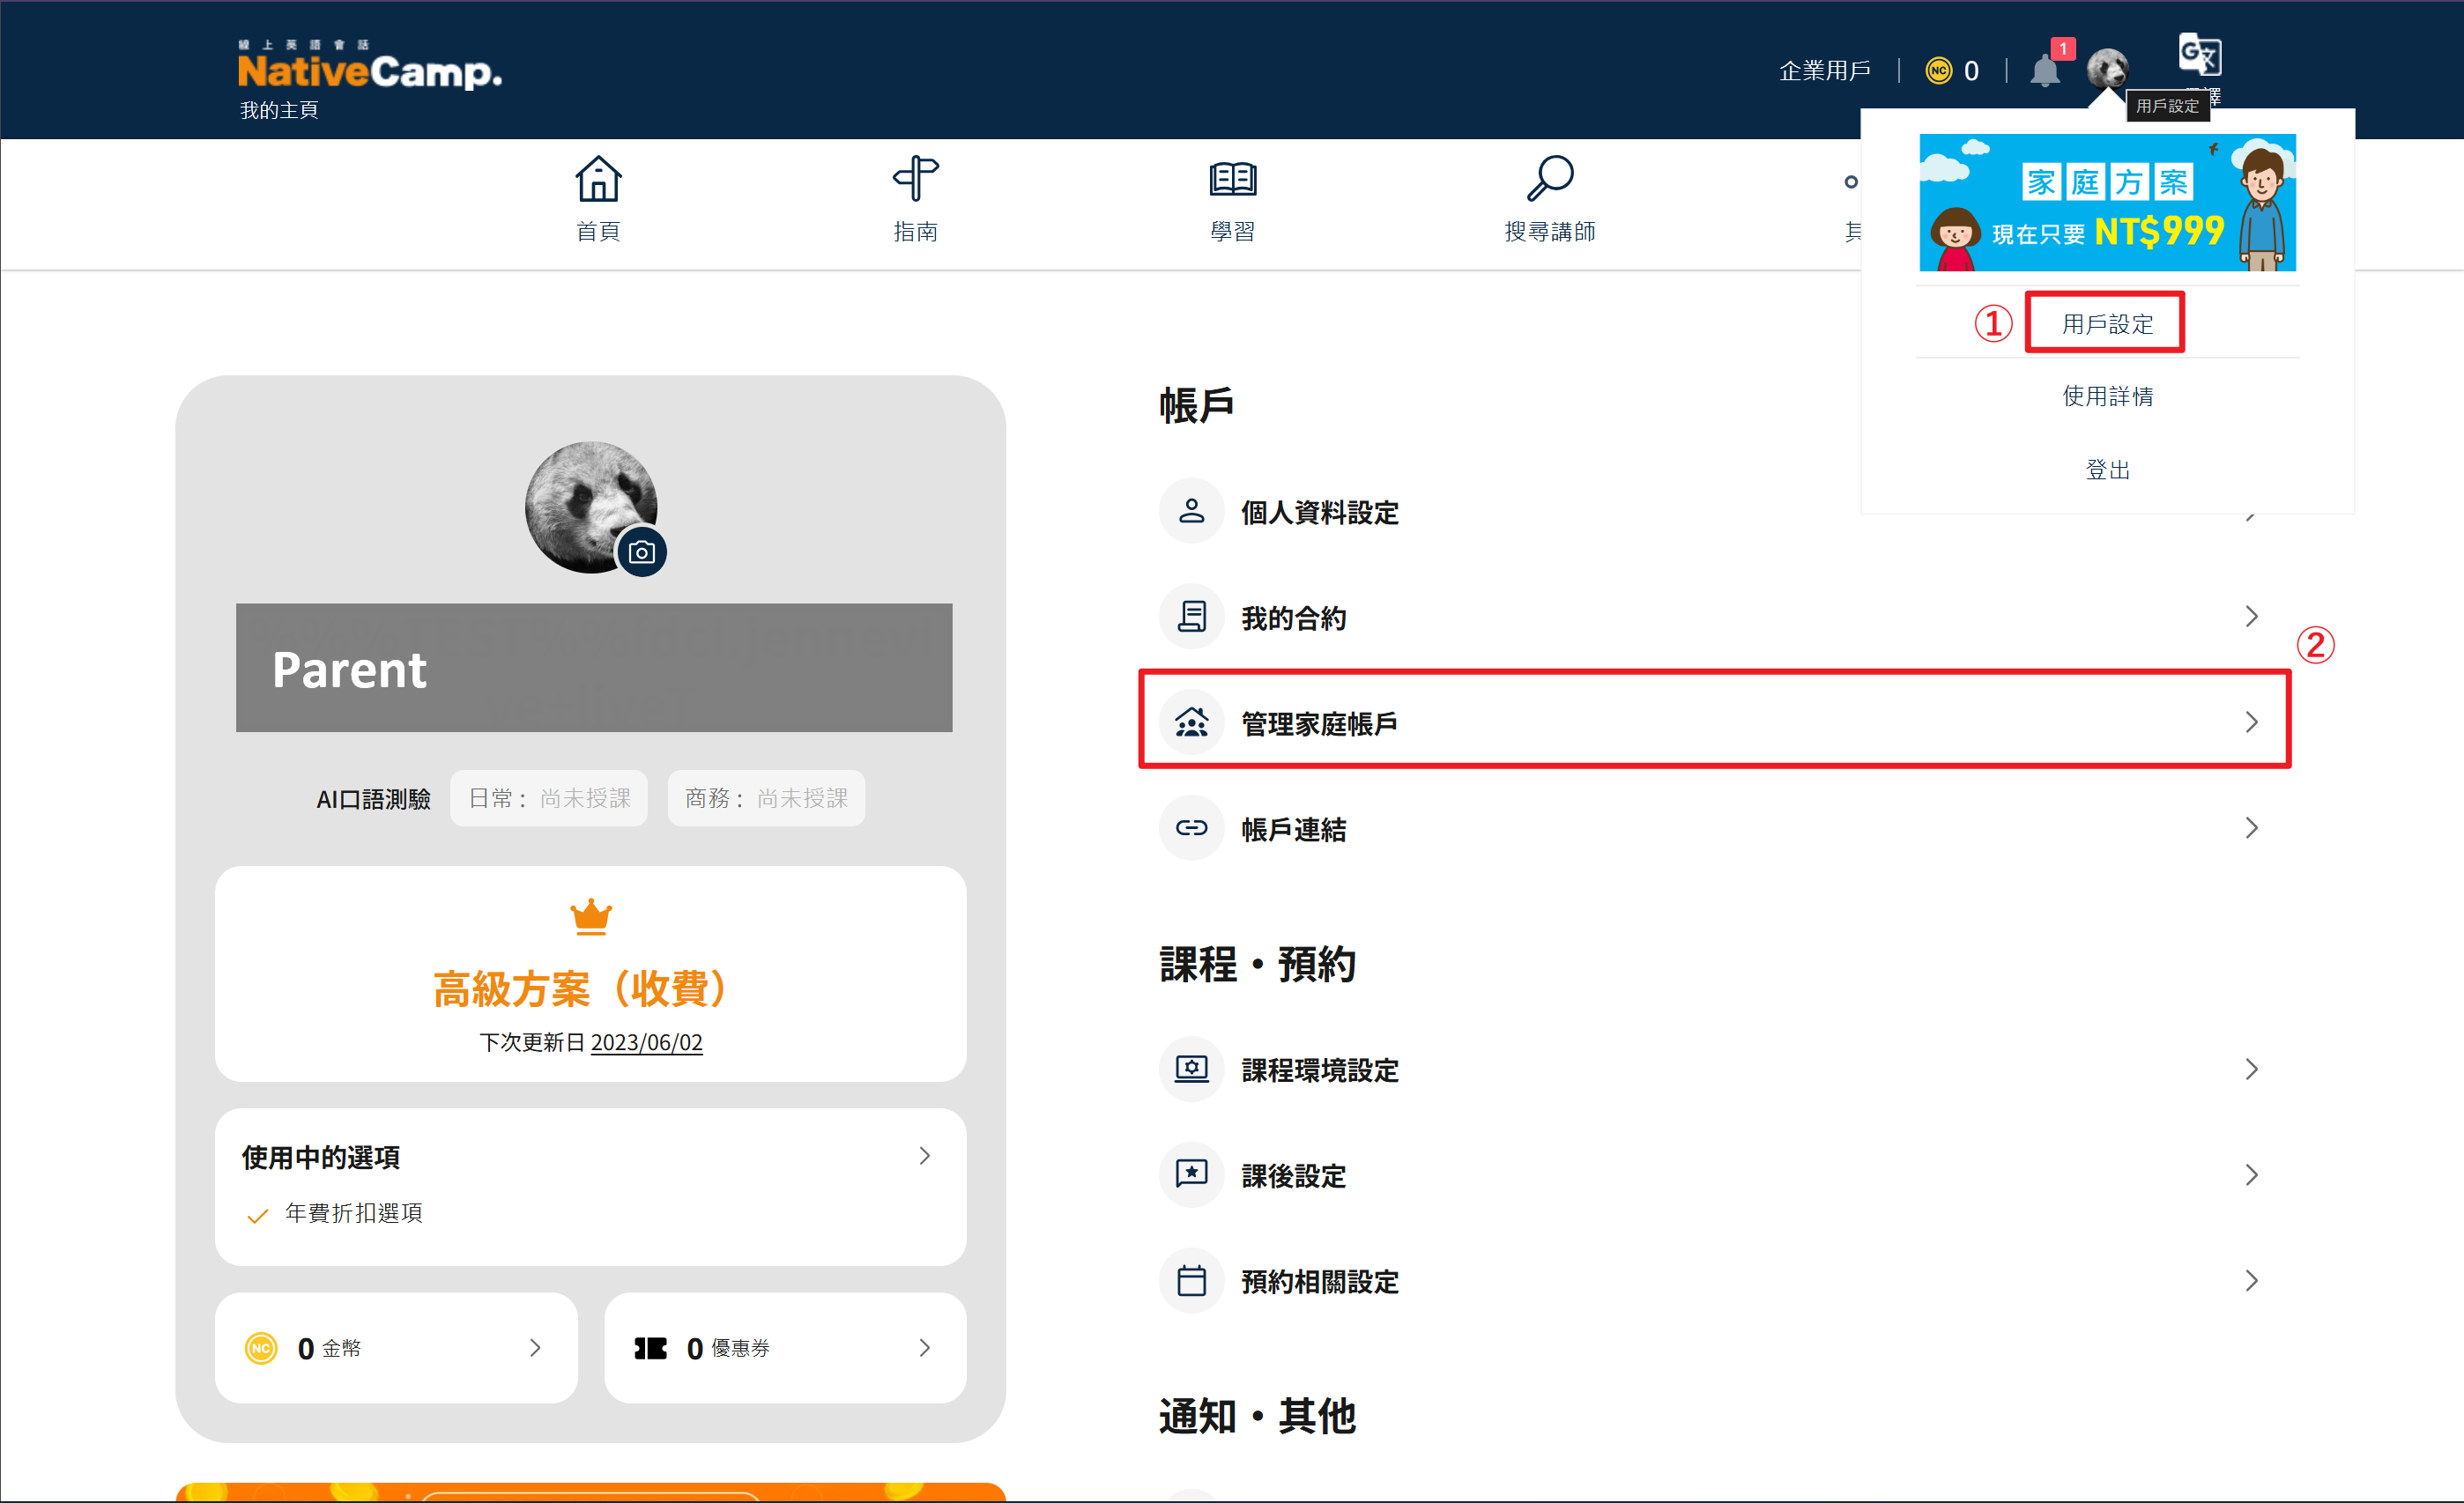Click the 家庭方案 NT$999 banner
The image size is (2464, 1503).
(2107, 202)
